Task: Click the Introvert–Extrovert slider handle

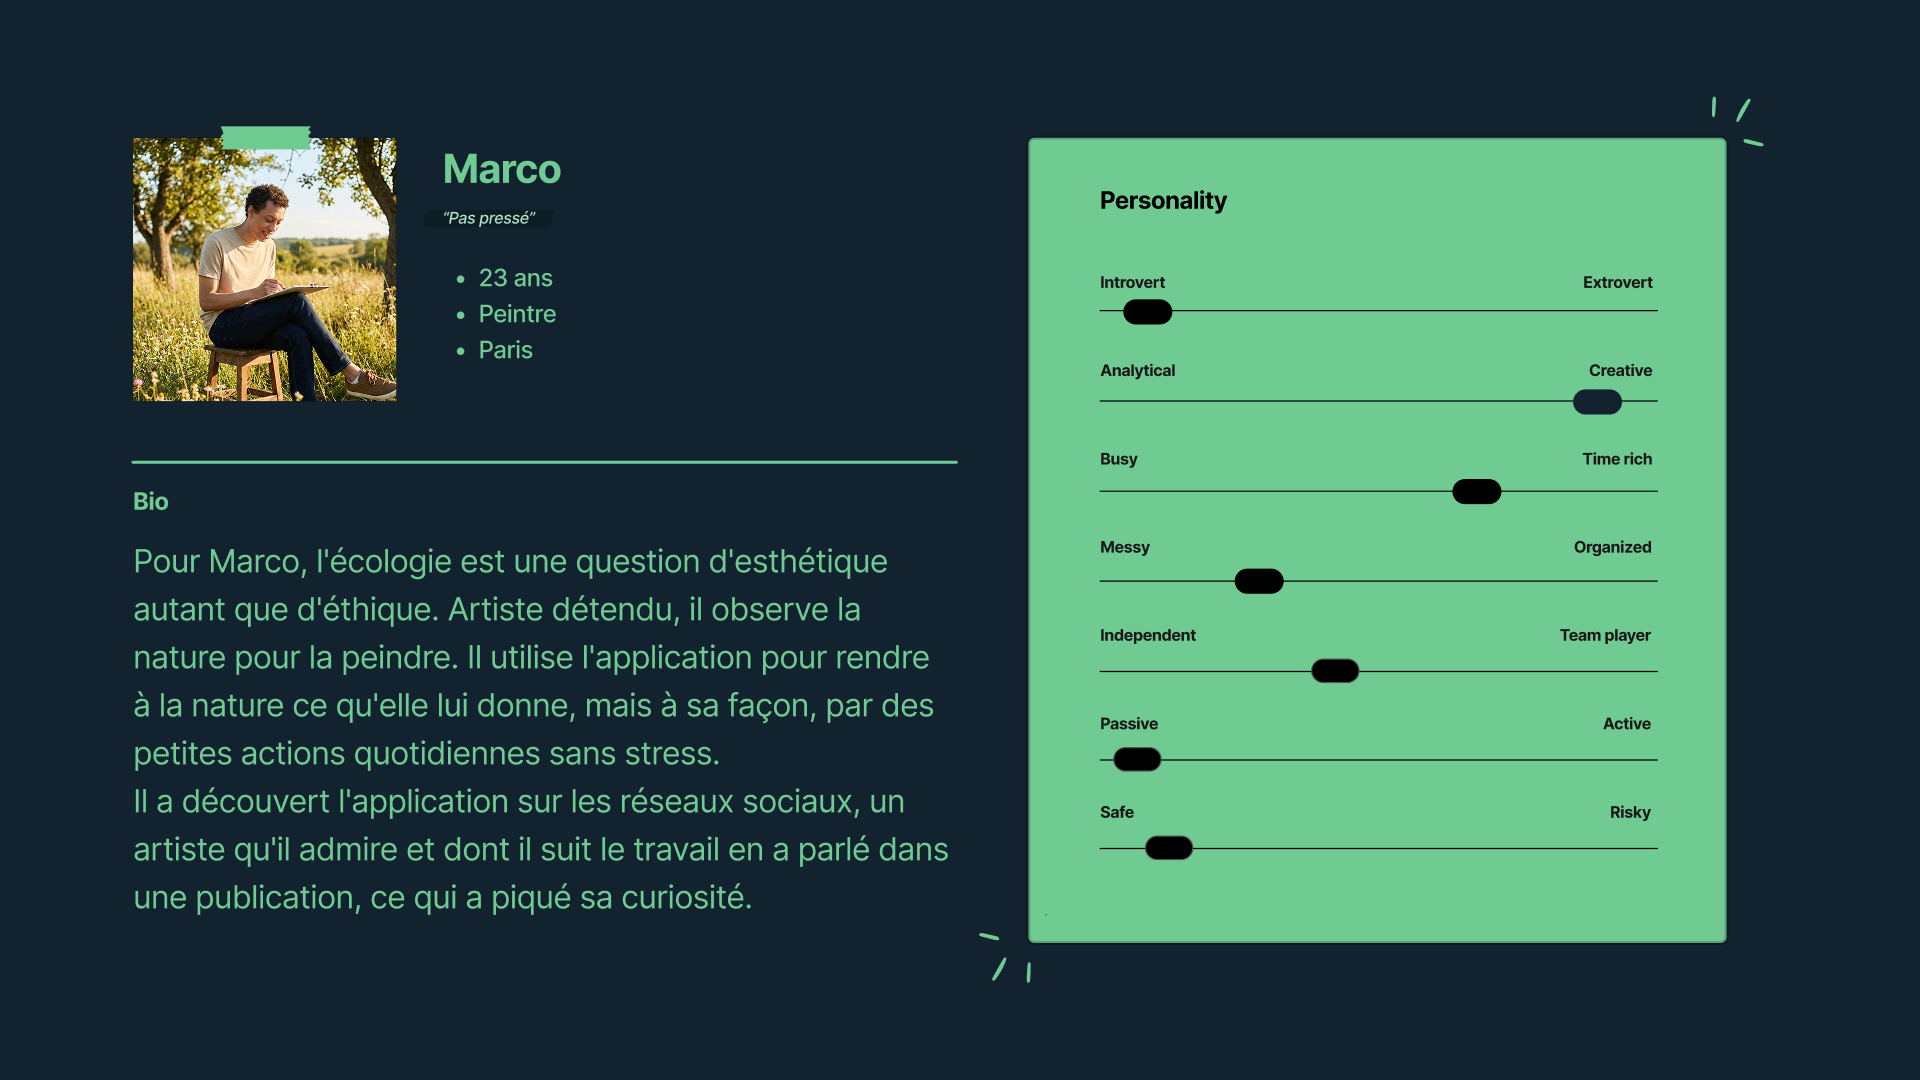Action: coord(1147,312)
